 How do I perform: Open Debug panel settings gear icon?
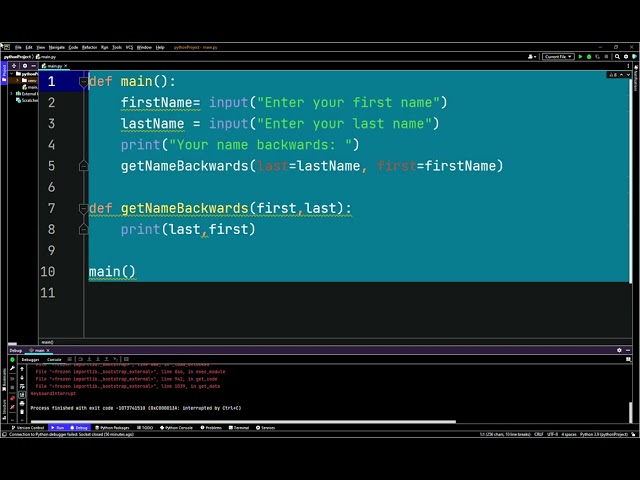tap(619, 350)
